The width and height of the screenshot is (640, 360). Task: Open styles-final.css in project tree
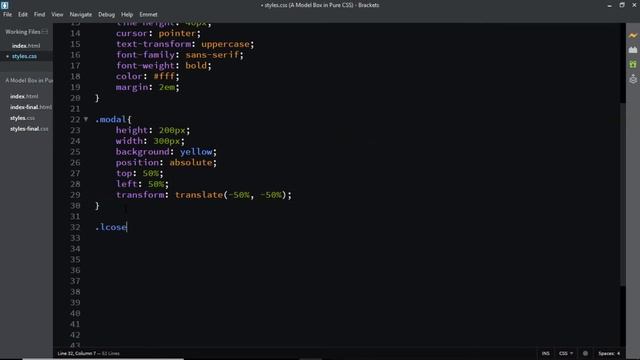point(29,129)
